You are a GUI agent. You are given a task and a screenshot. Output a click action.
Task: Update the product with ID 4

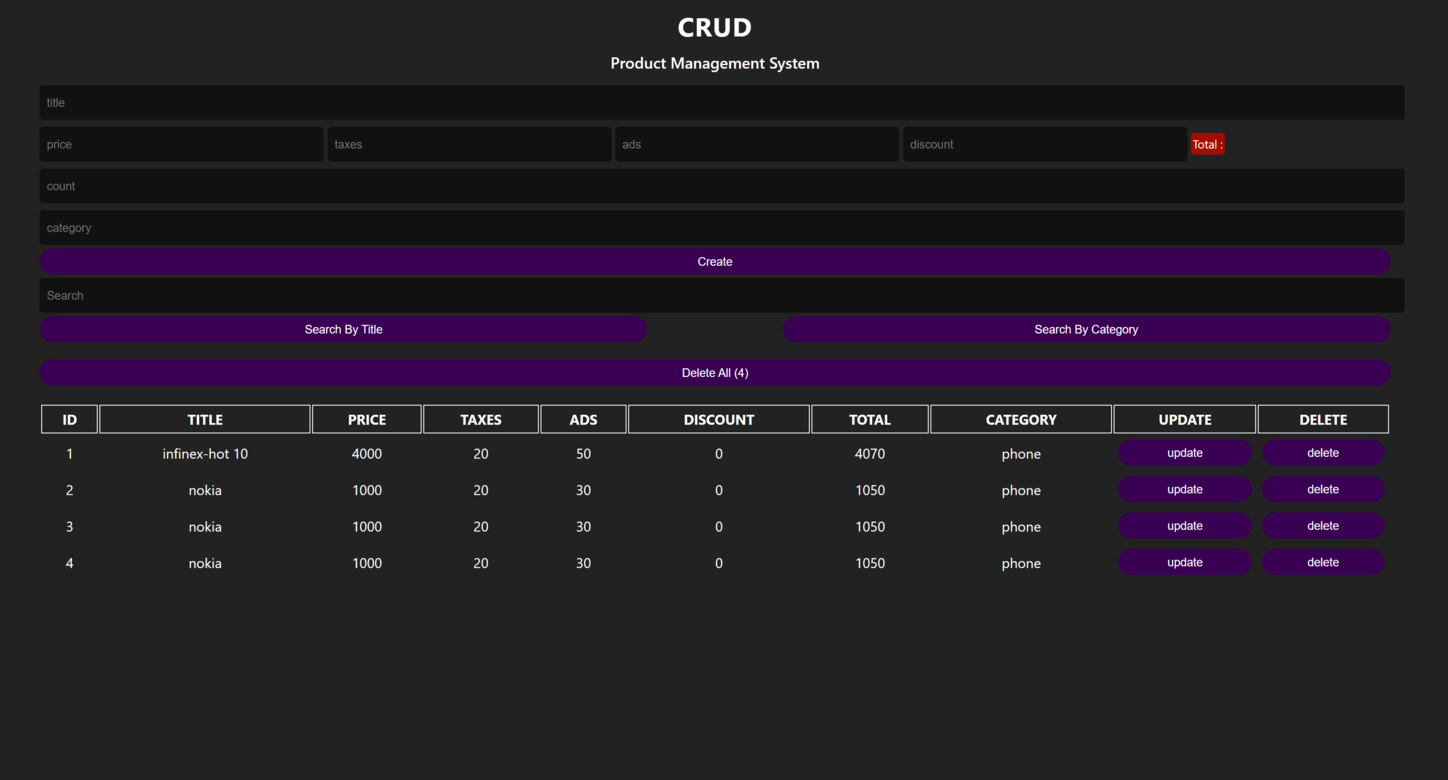(x=1185, y=563)
